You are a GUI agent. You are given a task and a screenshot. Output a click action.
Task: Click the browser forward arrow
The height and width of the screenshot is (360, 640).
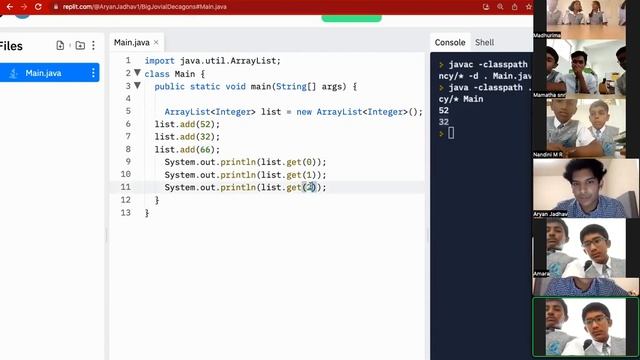24,7
